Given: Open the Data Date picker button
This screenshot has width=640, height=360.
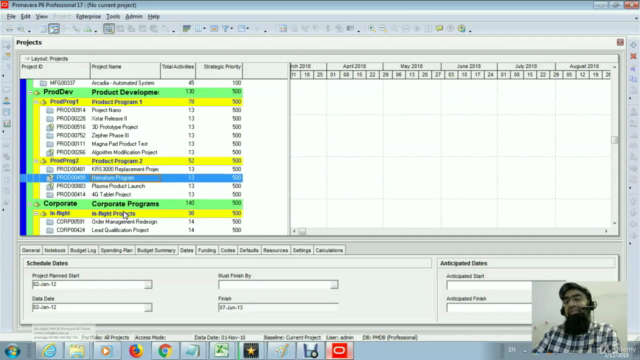Looking at the screenshot, I should pos(148,307).
